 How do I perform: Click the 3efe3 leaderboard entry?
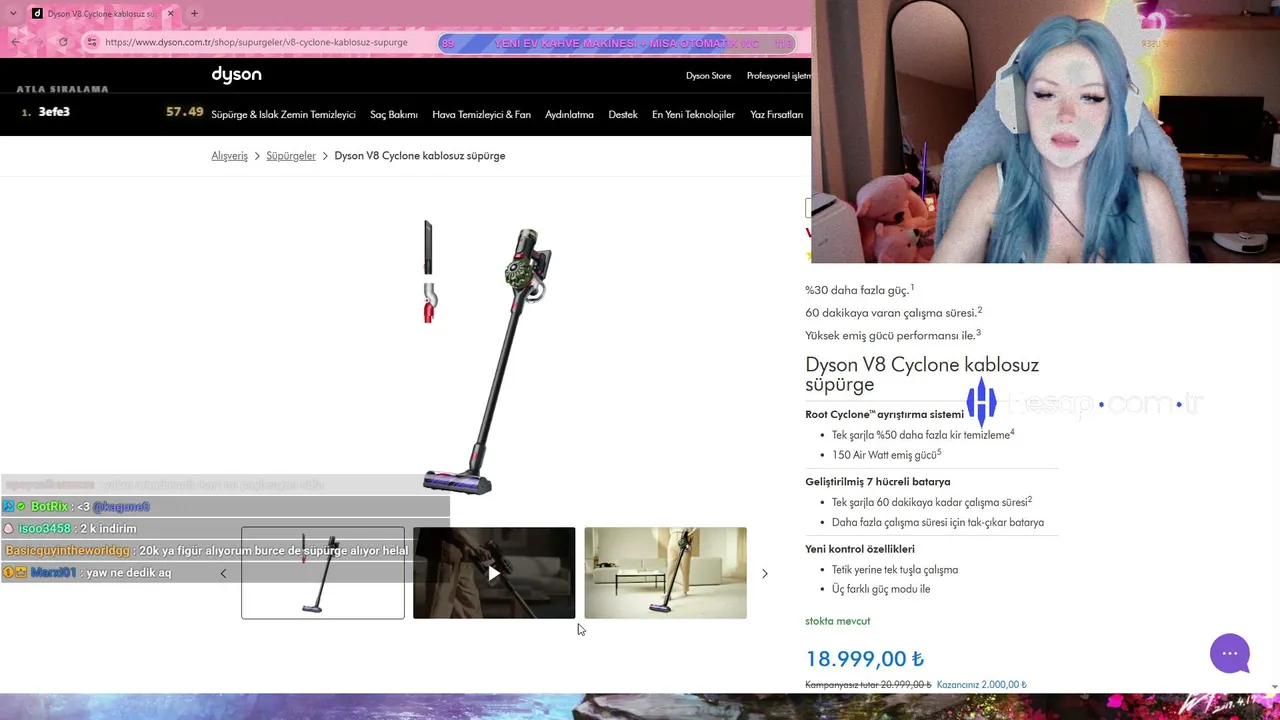[54, 112]
